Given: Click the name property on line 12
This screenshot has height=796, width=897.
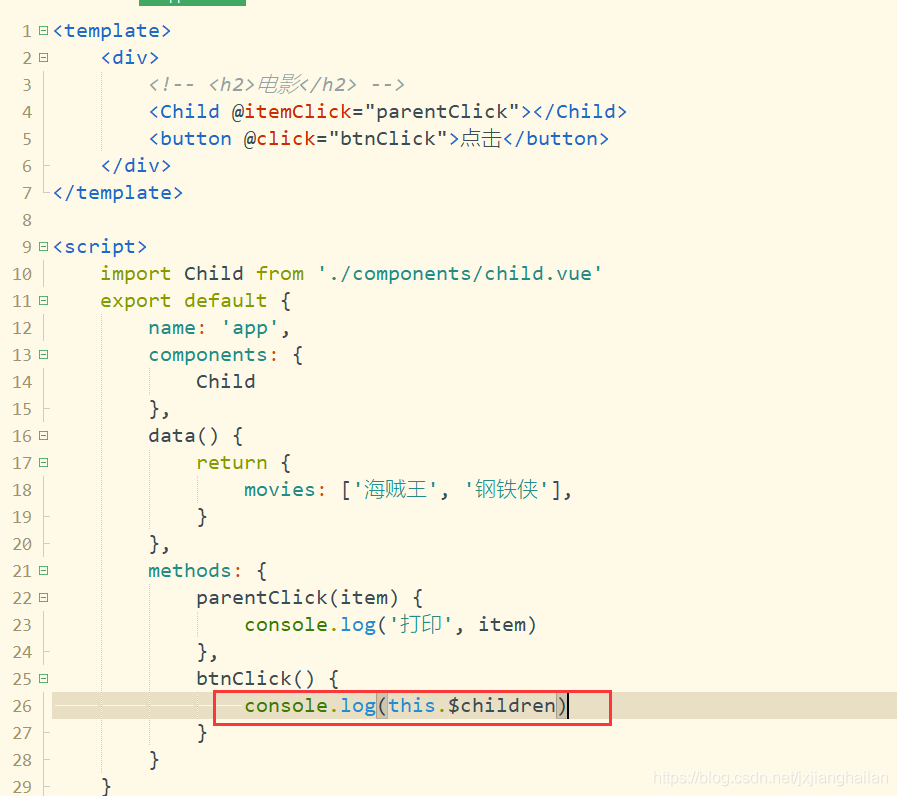Looking at the screenshot, I should (x=172, y=328).
